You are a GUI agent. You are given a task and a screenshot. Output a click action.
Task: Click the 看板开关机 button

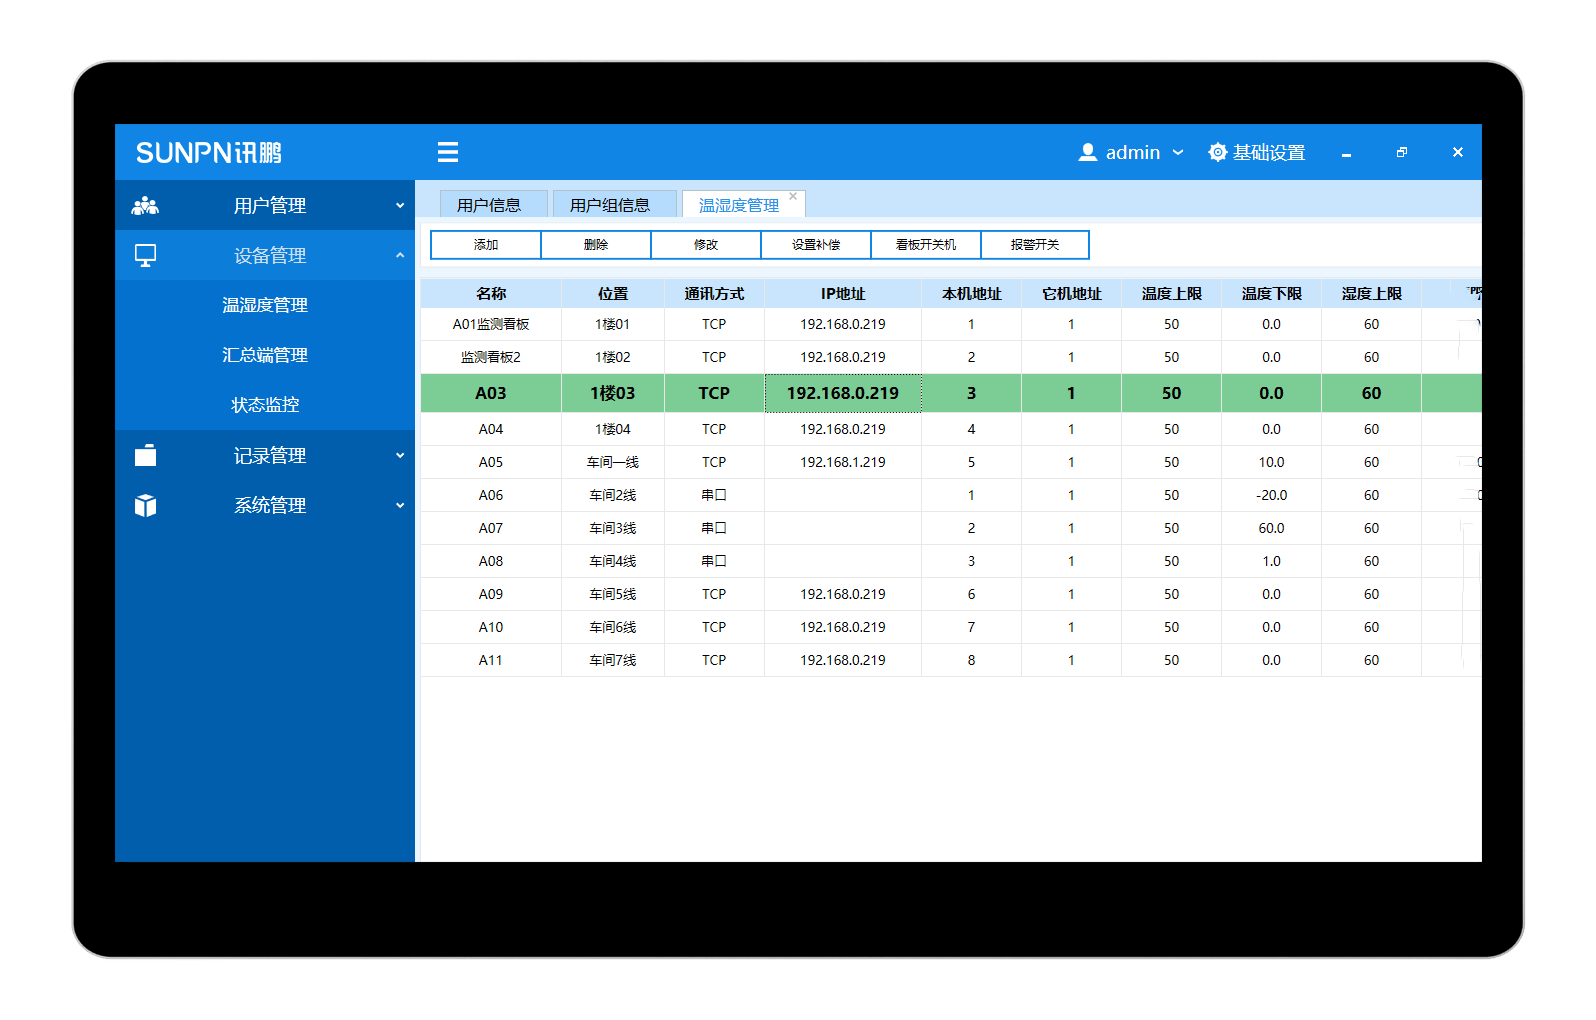[x=926, y=245]
